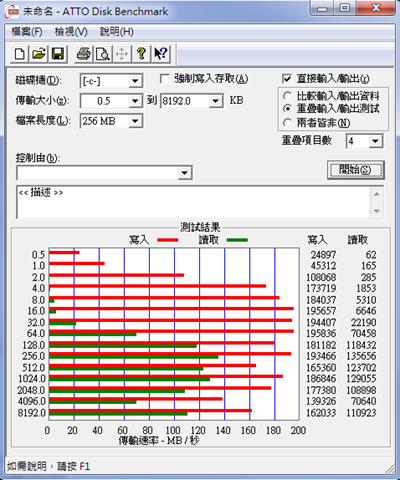Screen dimensions: 400x480
Task: Click the 測試結果 group title
Action: (200, 227)
